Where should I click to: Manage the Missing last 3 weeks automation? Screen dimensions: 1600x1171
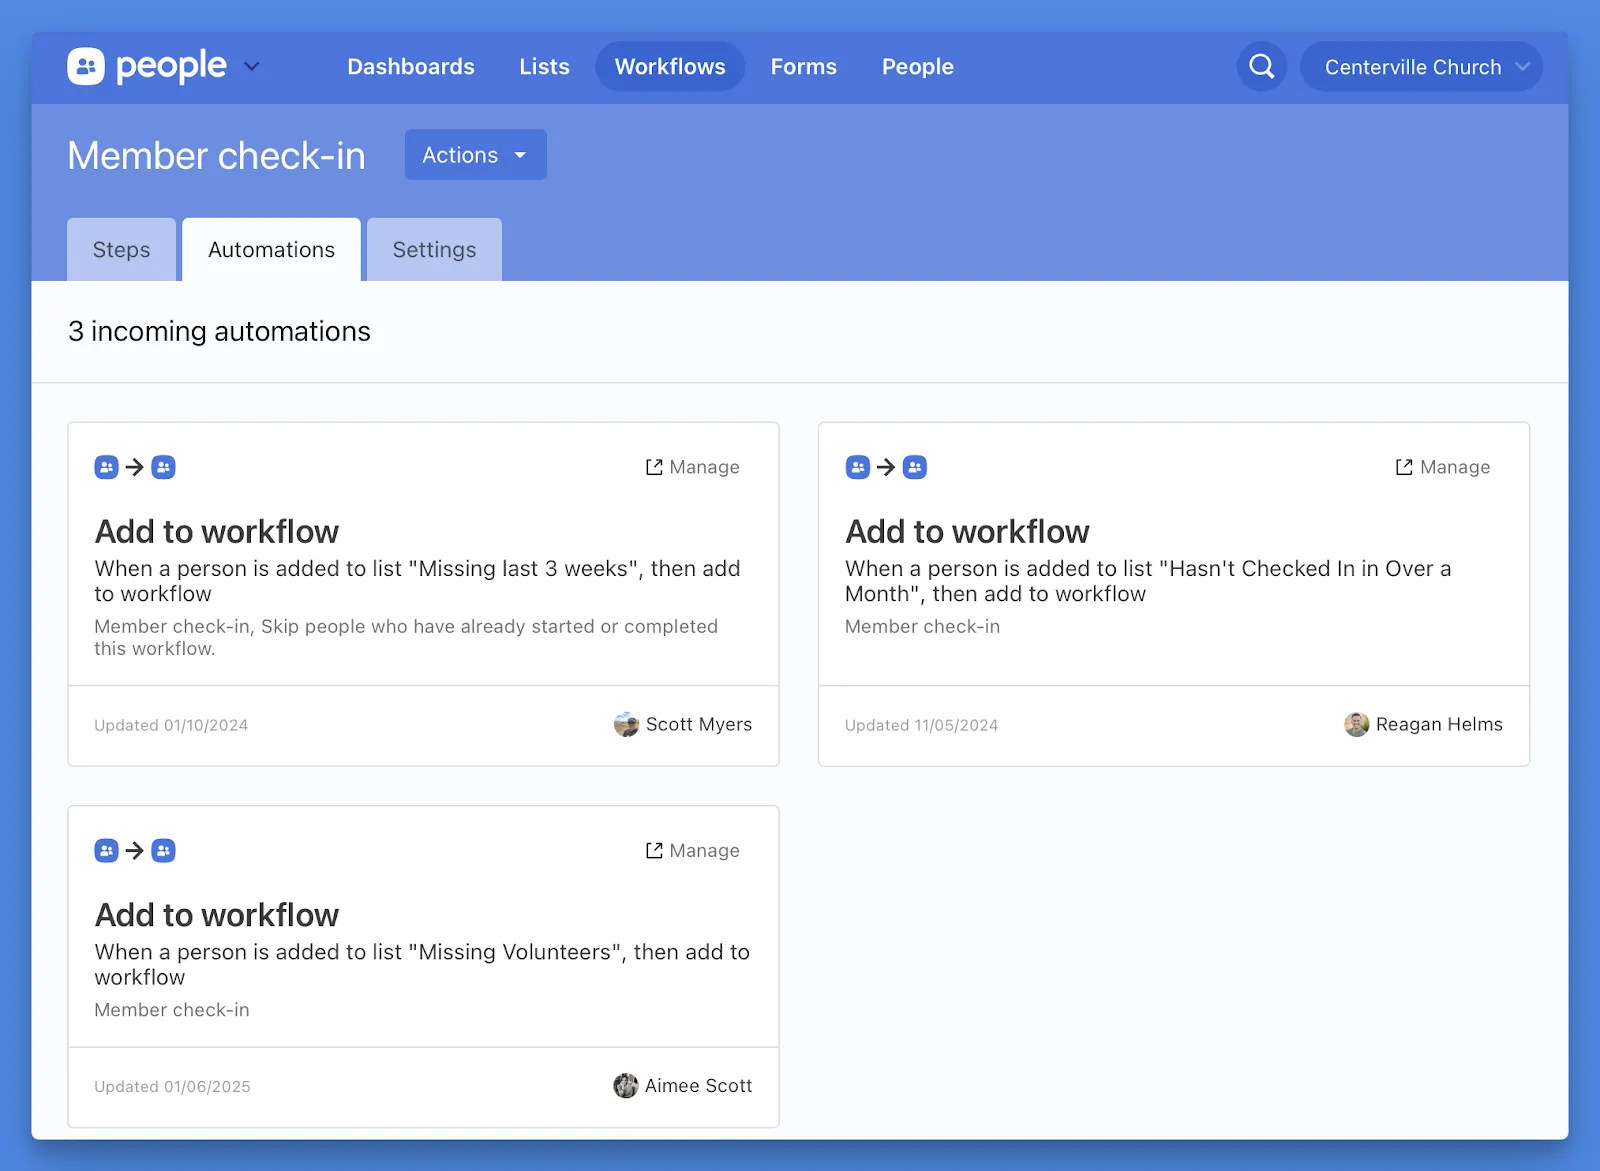(x=693, y=467)
